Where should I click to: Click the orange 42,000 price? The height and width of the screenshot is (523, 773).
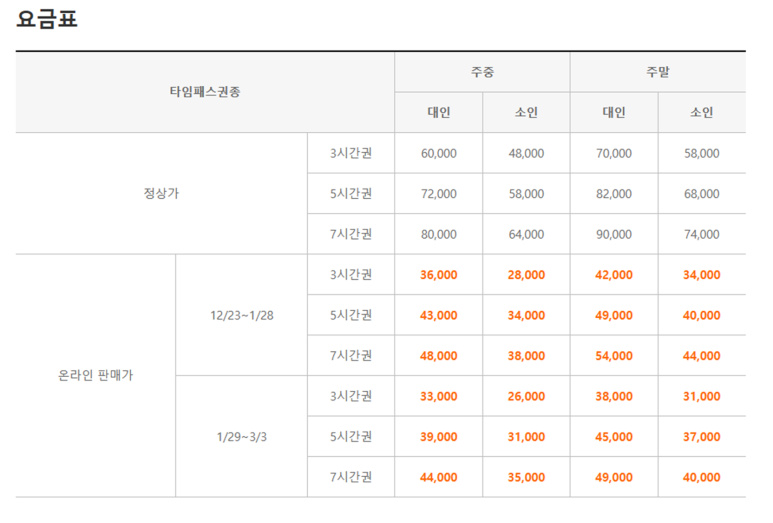pos(614,275)
